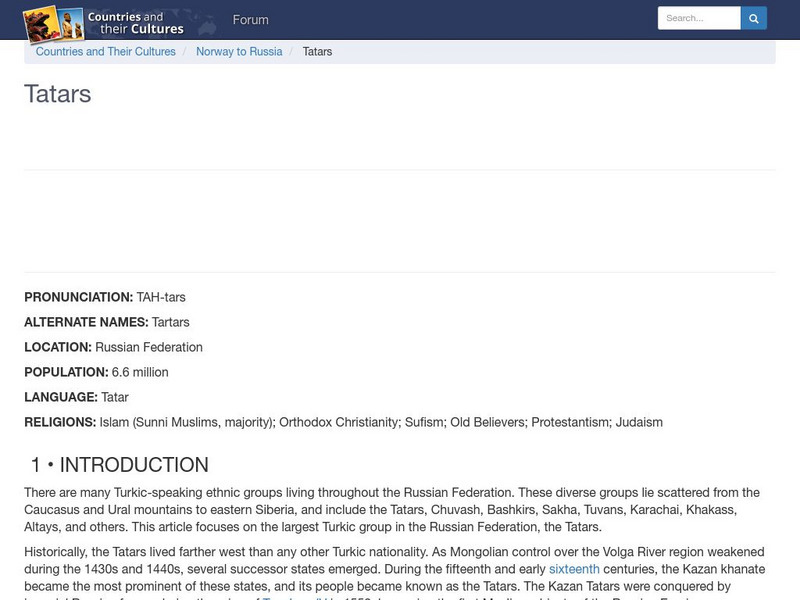Click the '6.6 million' population value
Image resolution: width=800 pixels, height=600 pixels.
pyautogui.click(x=140, y=372)
